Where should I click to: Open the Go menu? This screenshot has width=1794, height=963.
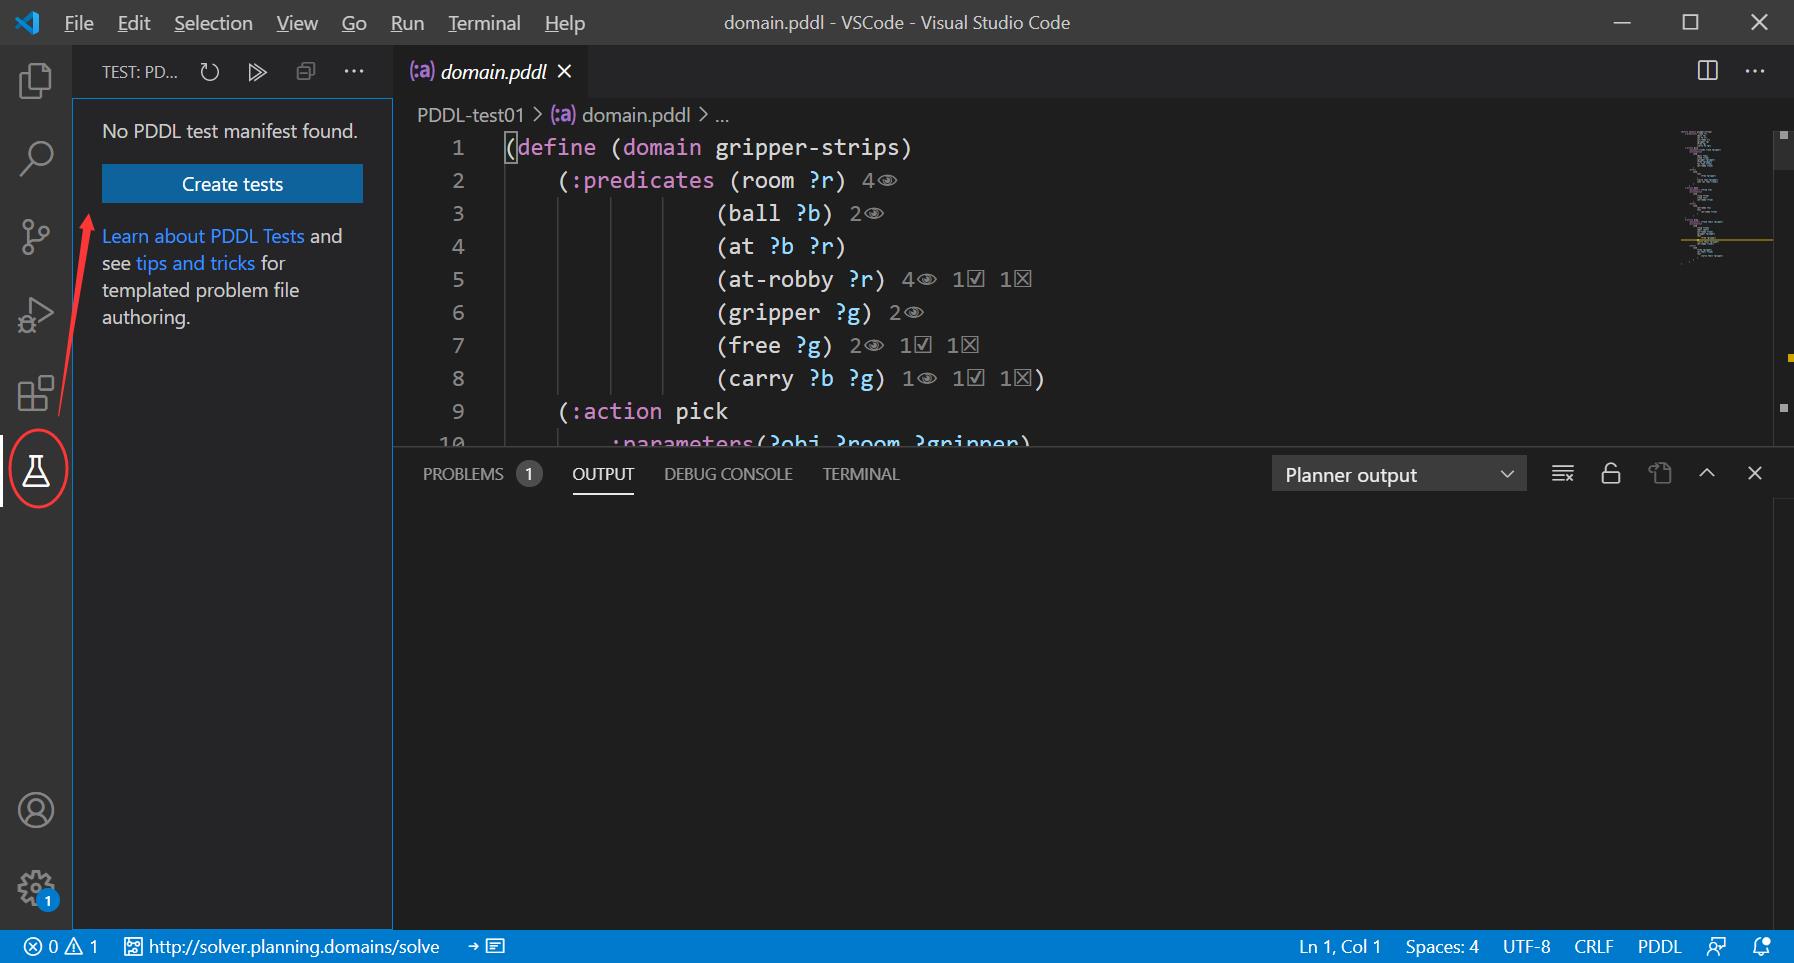[354, 23]
